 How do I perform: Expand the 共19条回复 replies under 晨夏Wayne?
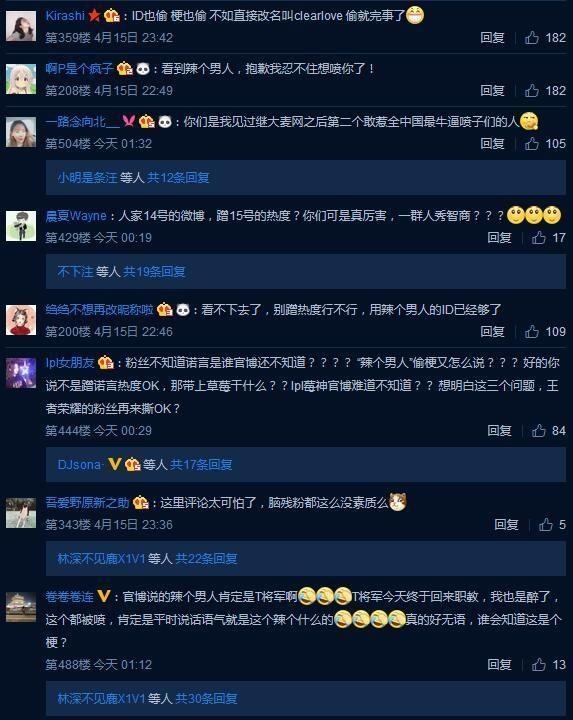(x=154, y=272)
